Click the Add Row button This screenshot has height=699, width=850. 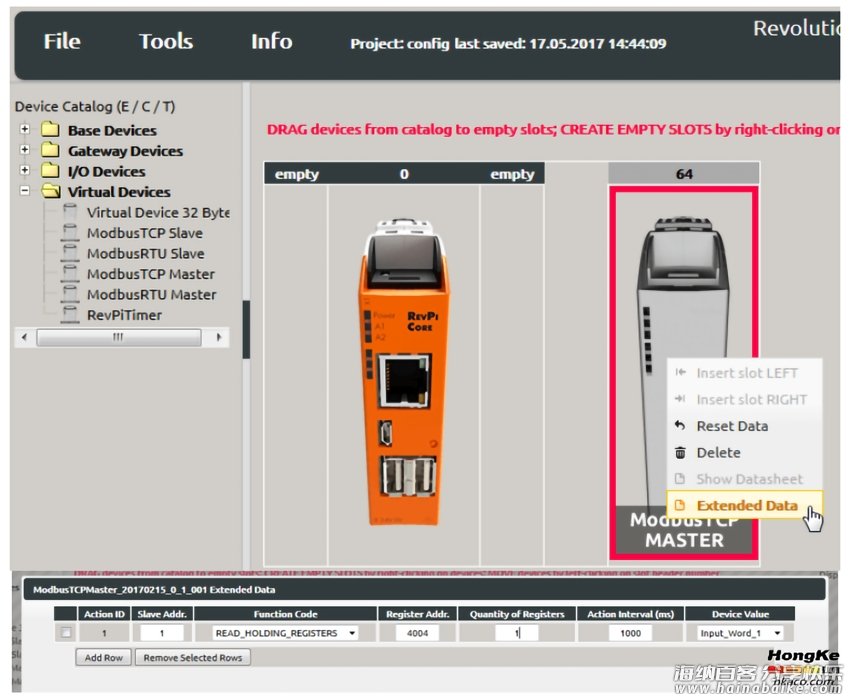pos(104,657)
